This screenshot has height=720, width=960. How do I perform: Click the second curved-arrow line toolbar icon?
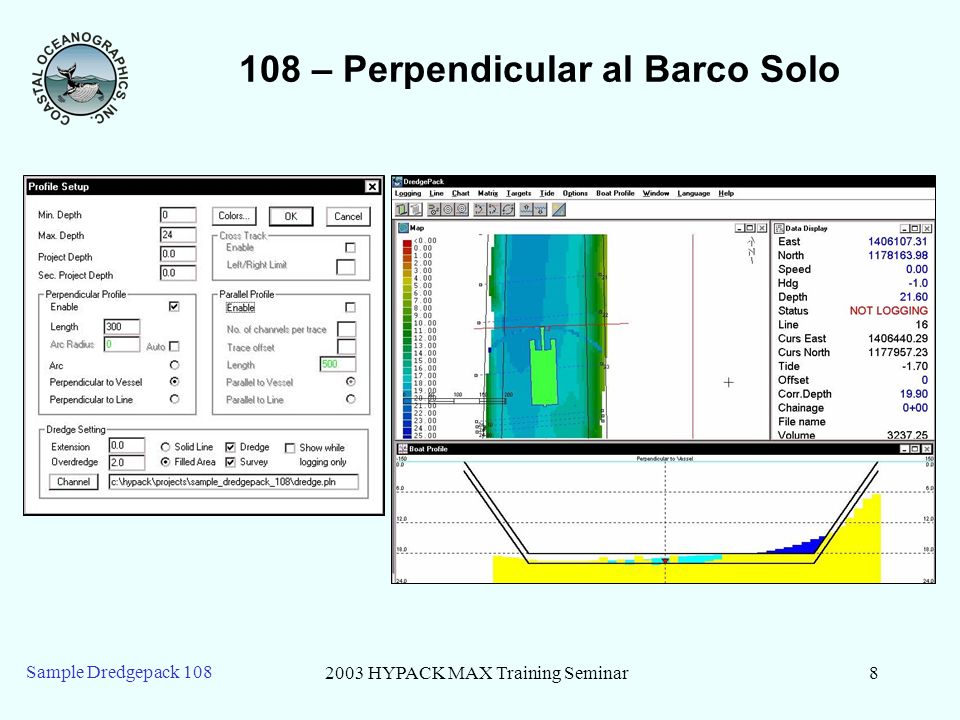point(494,209)
